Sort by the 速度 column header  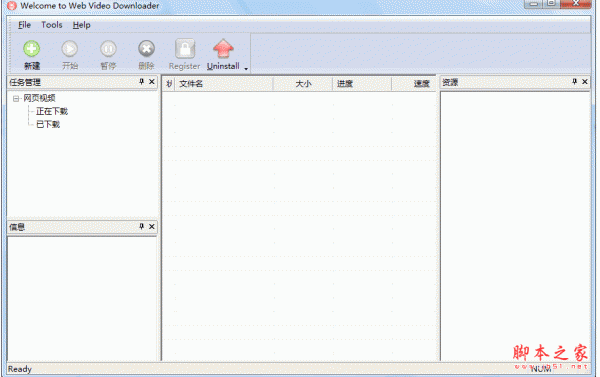click(414, 84)
